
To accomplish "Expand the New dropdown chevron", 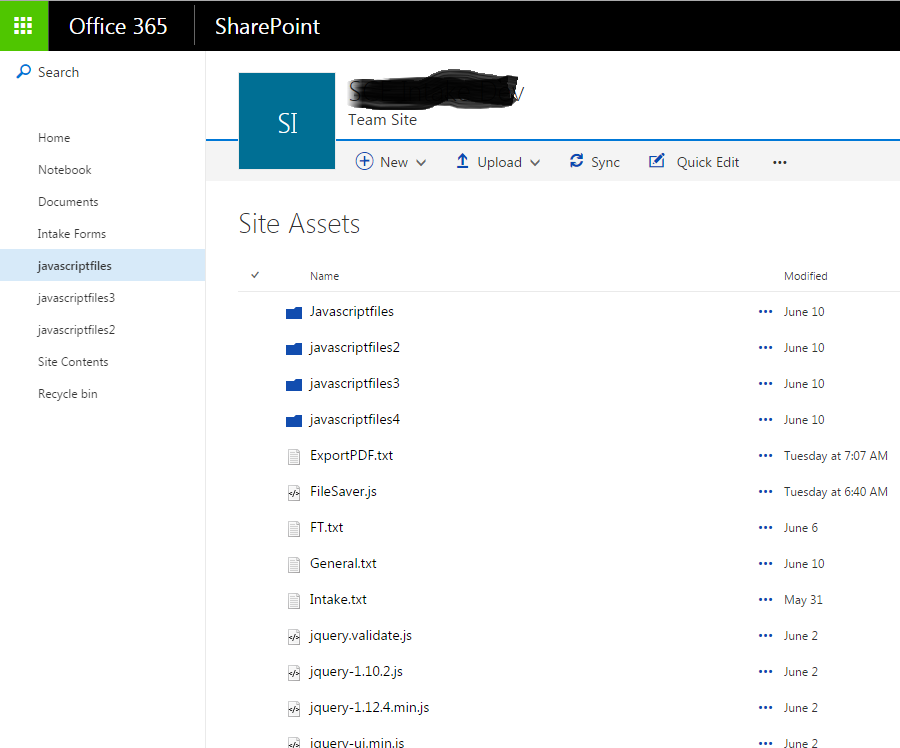I will 420,161.
